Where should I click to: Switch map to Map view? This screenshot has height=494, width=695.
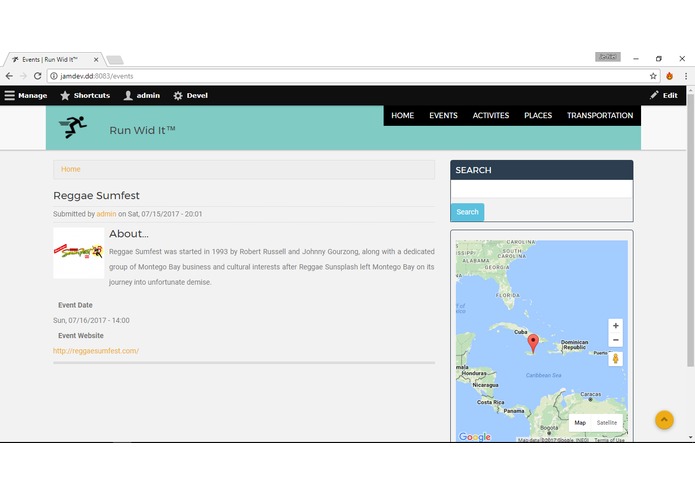tap(580, 423)
